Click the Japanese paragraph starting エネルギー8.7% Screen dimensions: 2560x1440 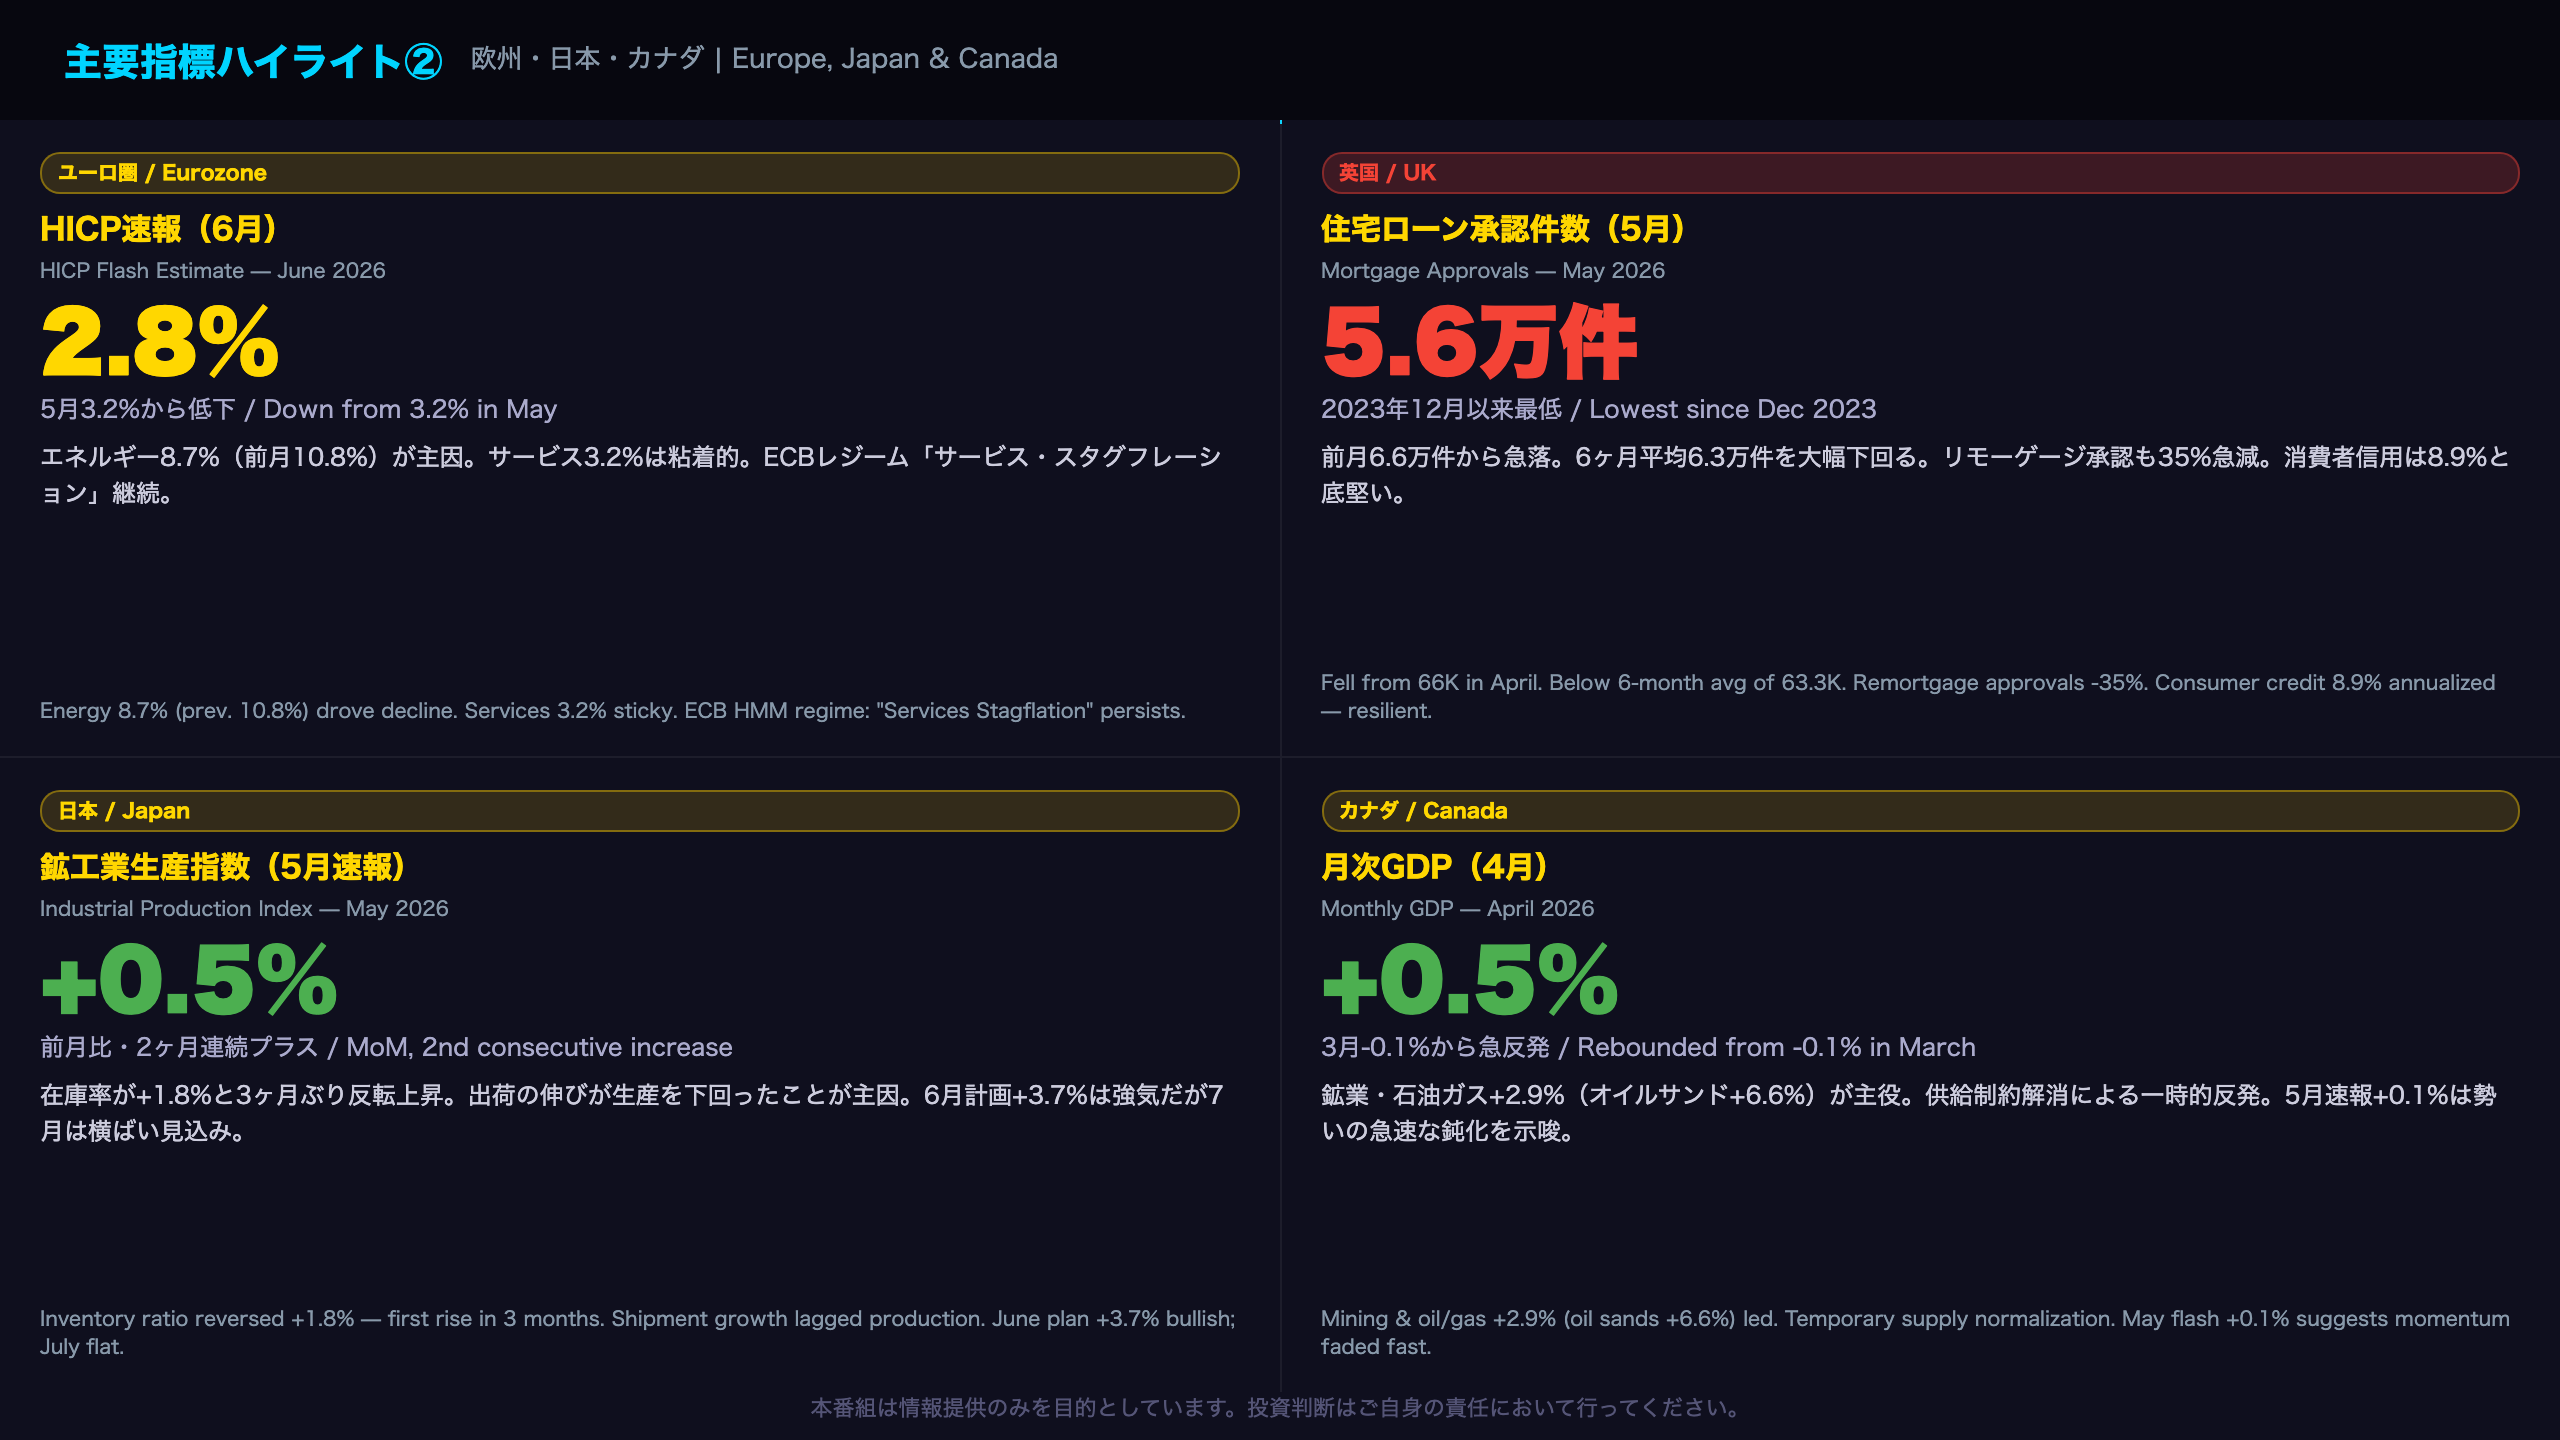point(631,475)
